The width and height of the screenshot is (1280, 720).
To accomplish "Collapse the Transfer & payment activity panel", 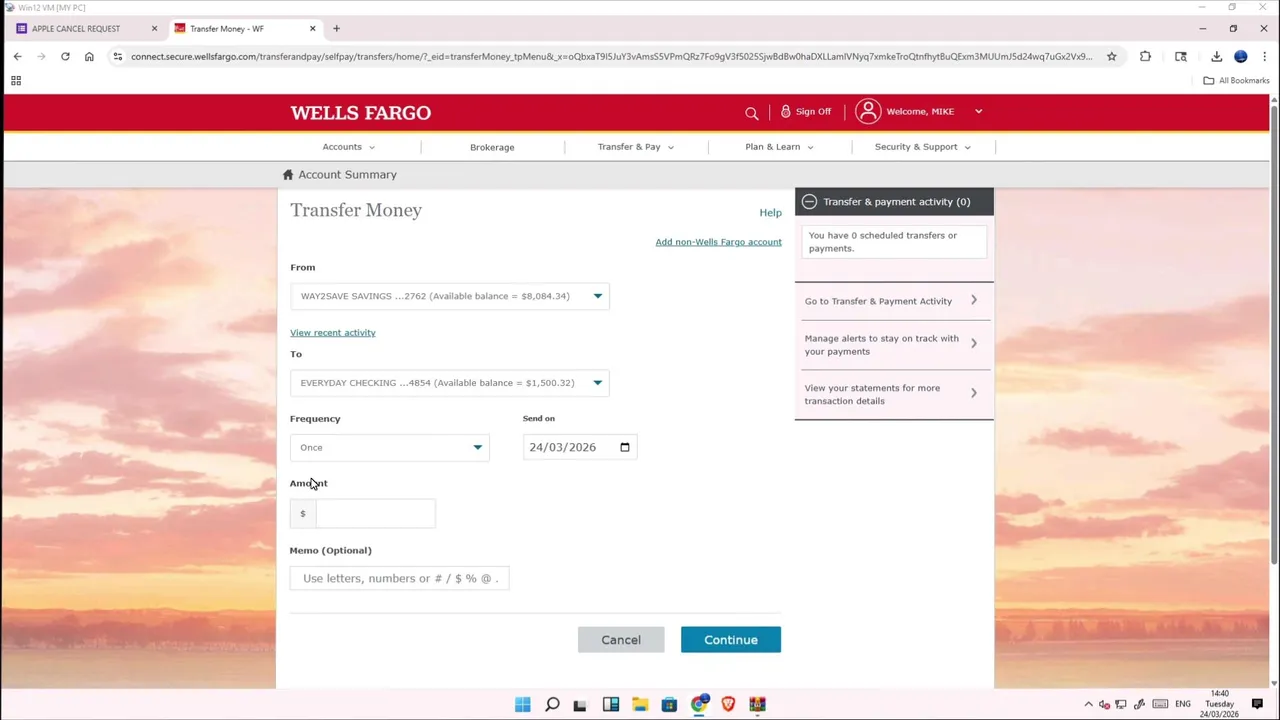I will [x=809, y=202].
